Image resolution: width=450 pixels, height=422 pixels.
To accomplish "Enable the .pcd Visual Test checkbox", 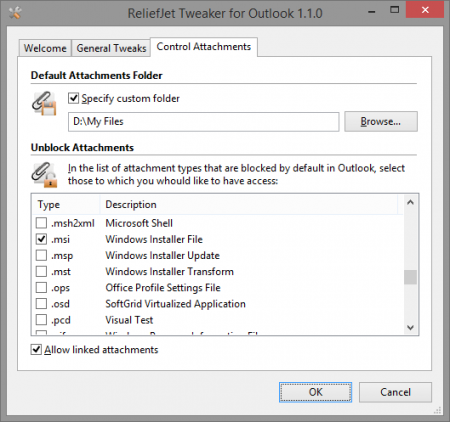I will (41, 320).
